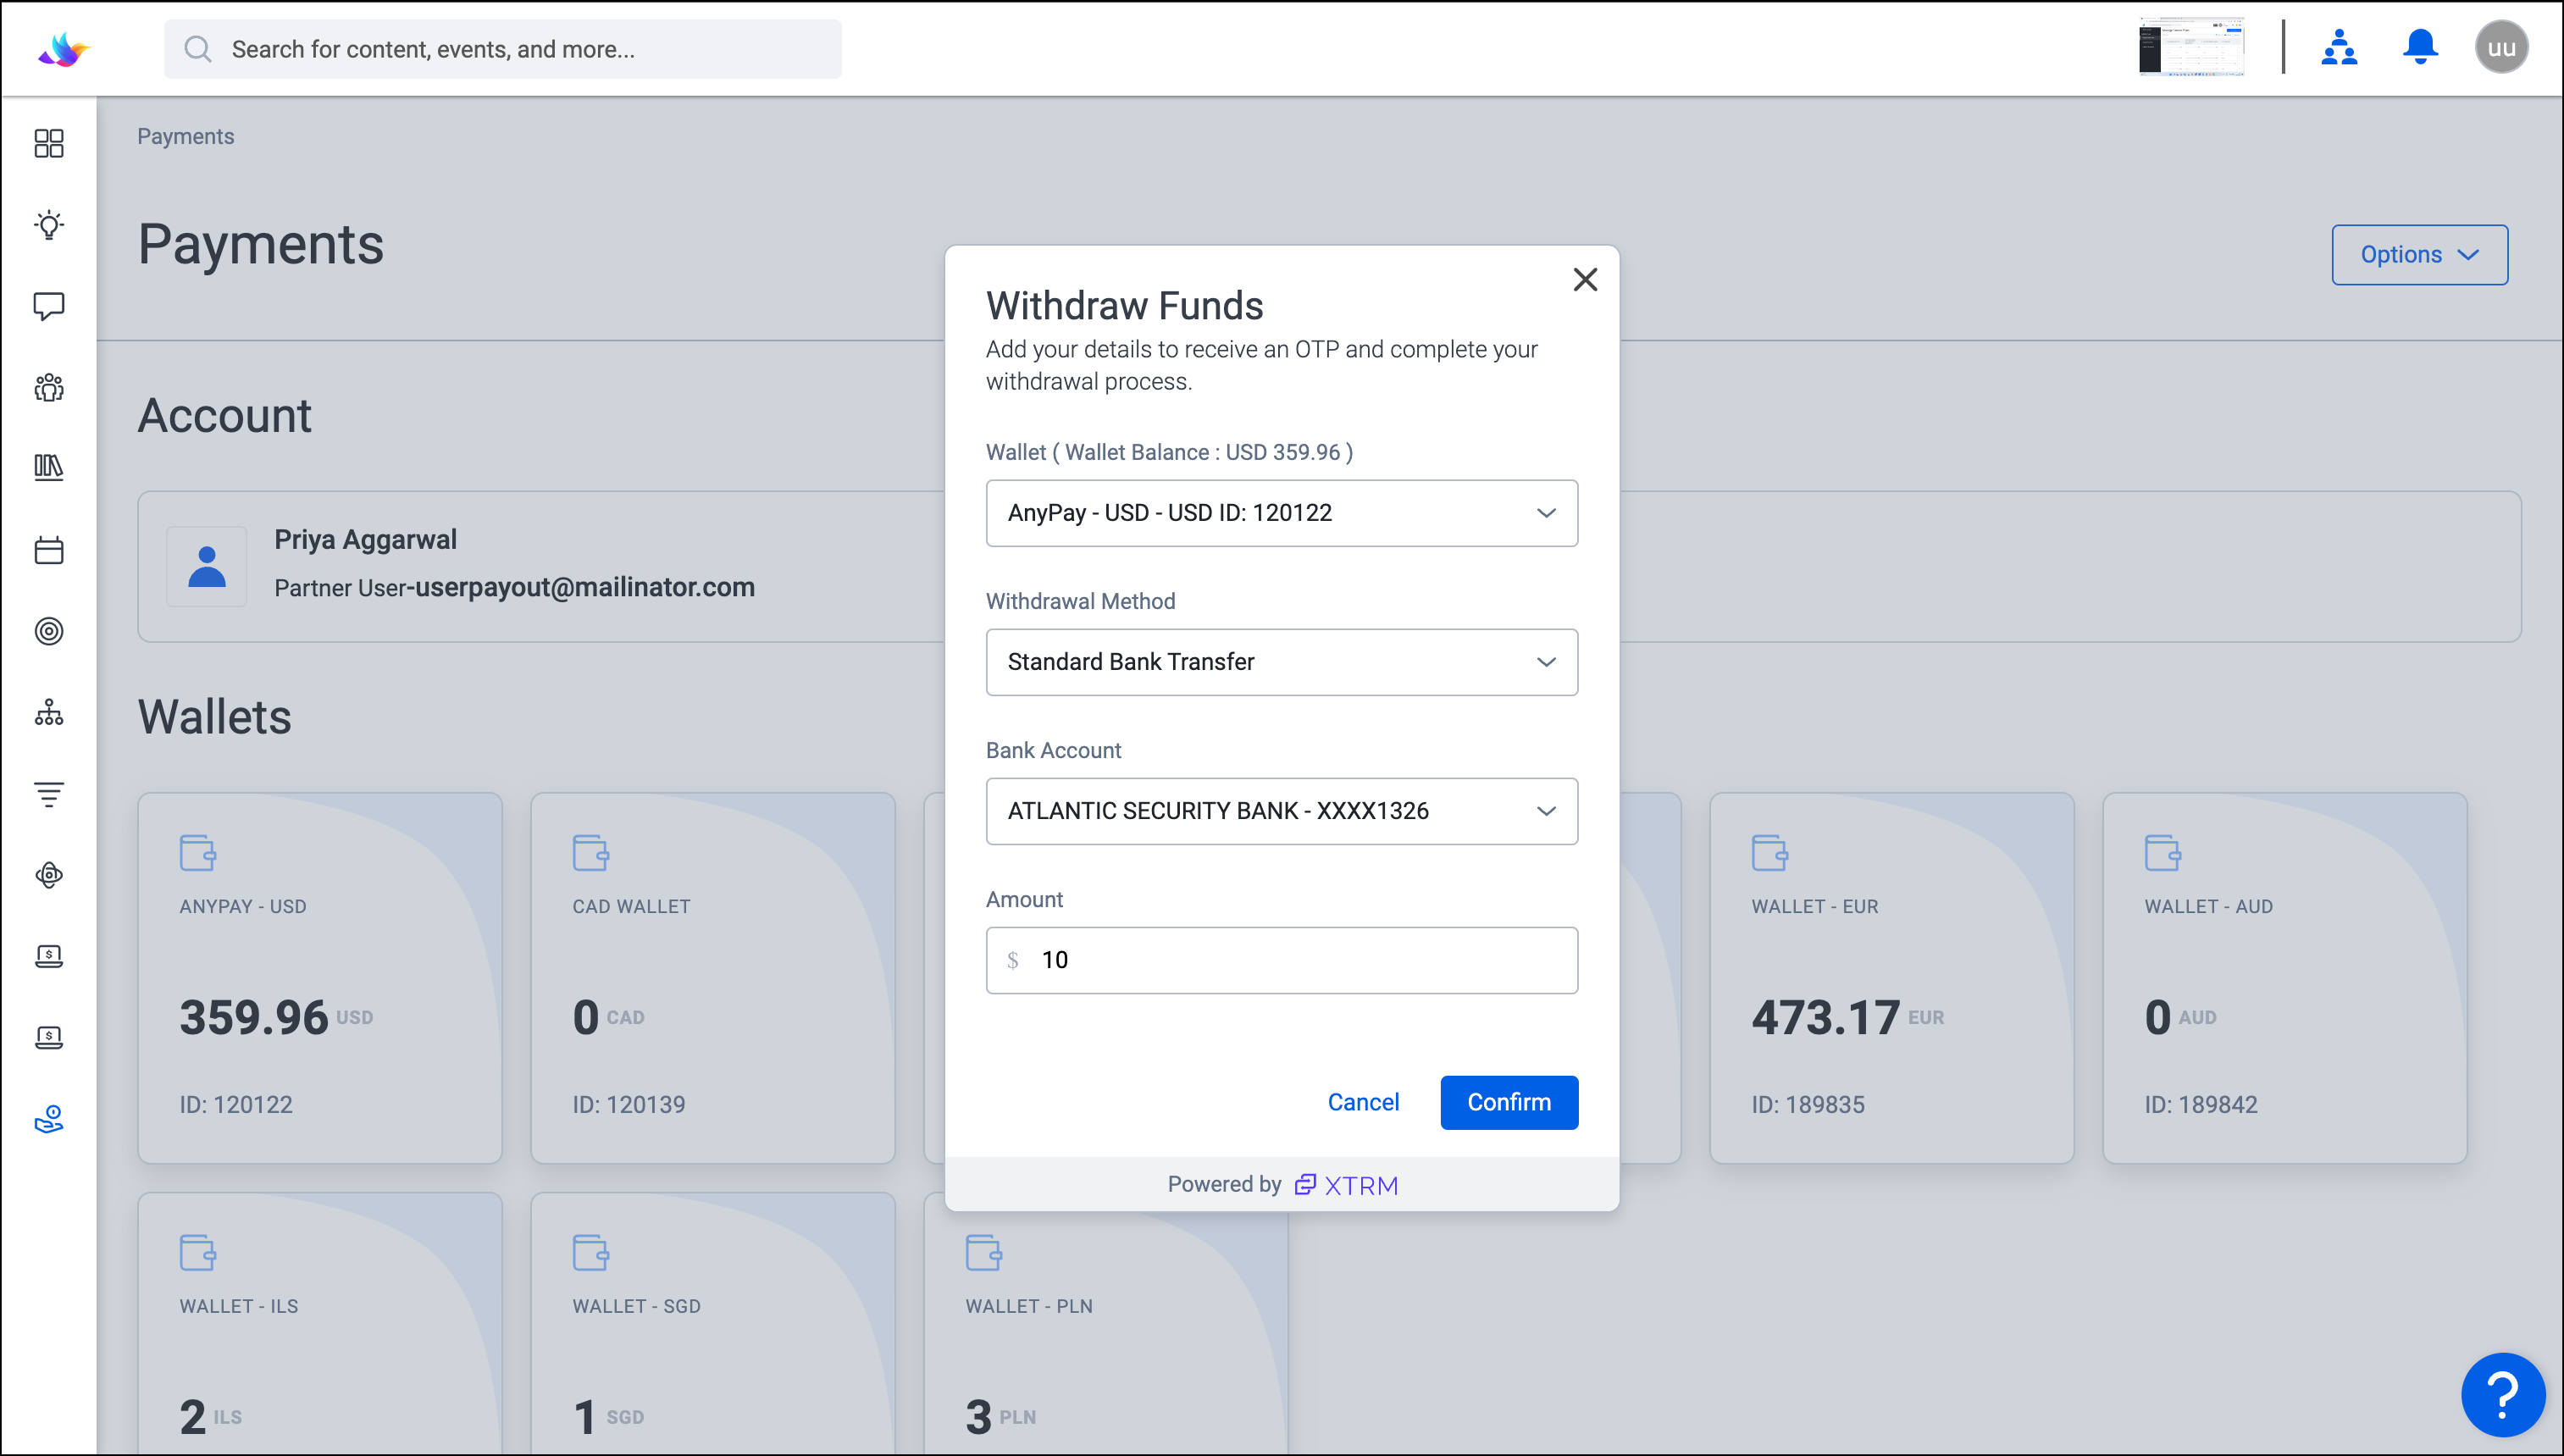
Task: Click the Cancel button
Action: tap(1362, 1102)
